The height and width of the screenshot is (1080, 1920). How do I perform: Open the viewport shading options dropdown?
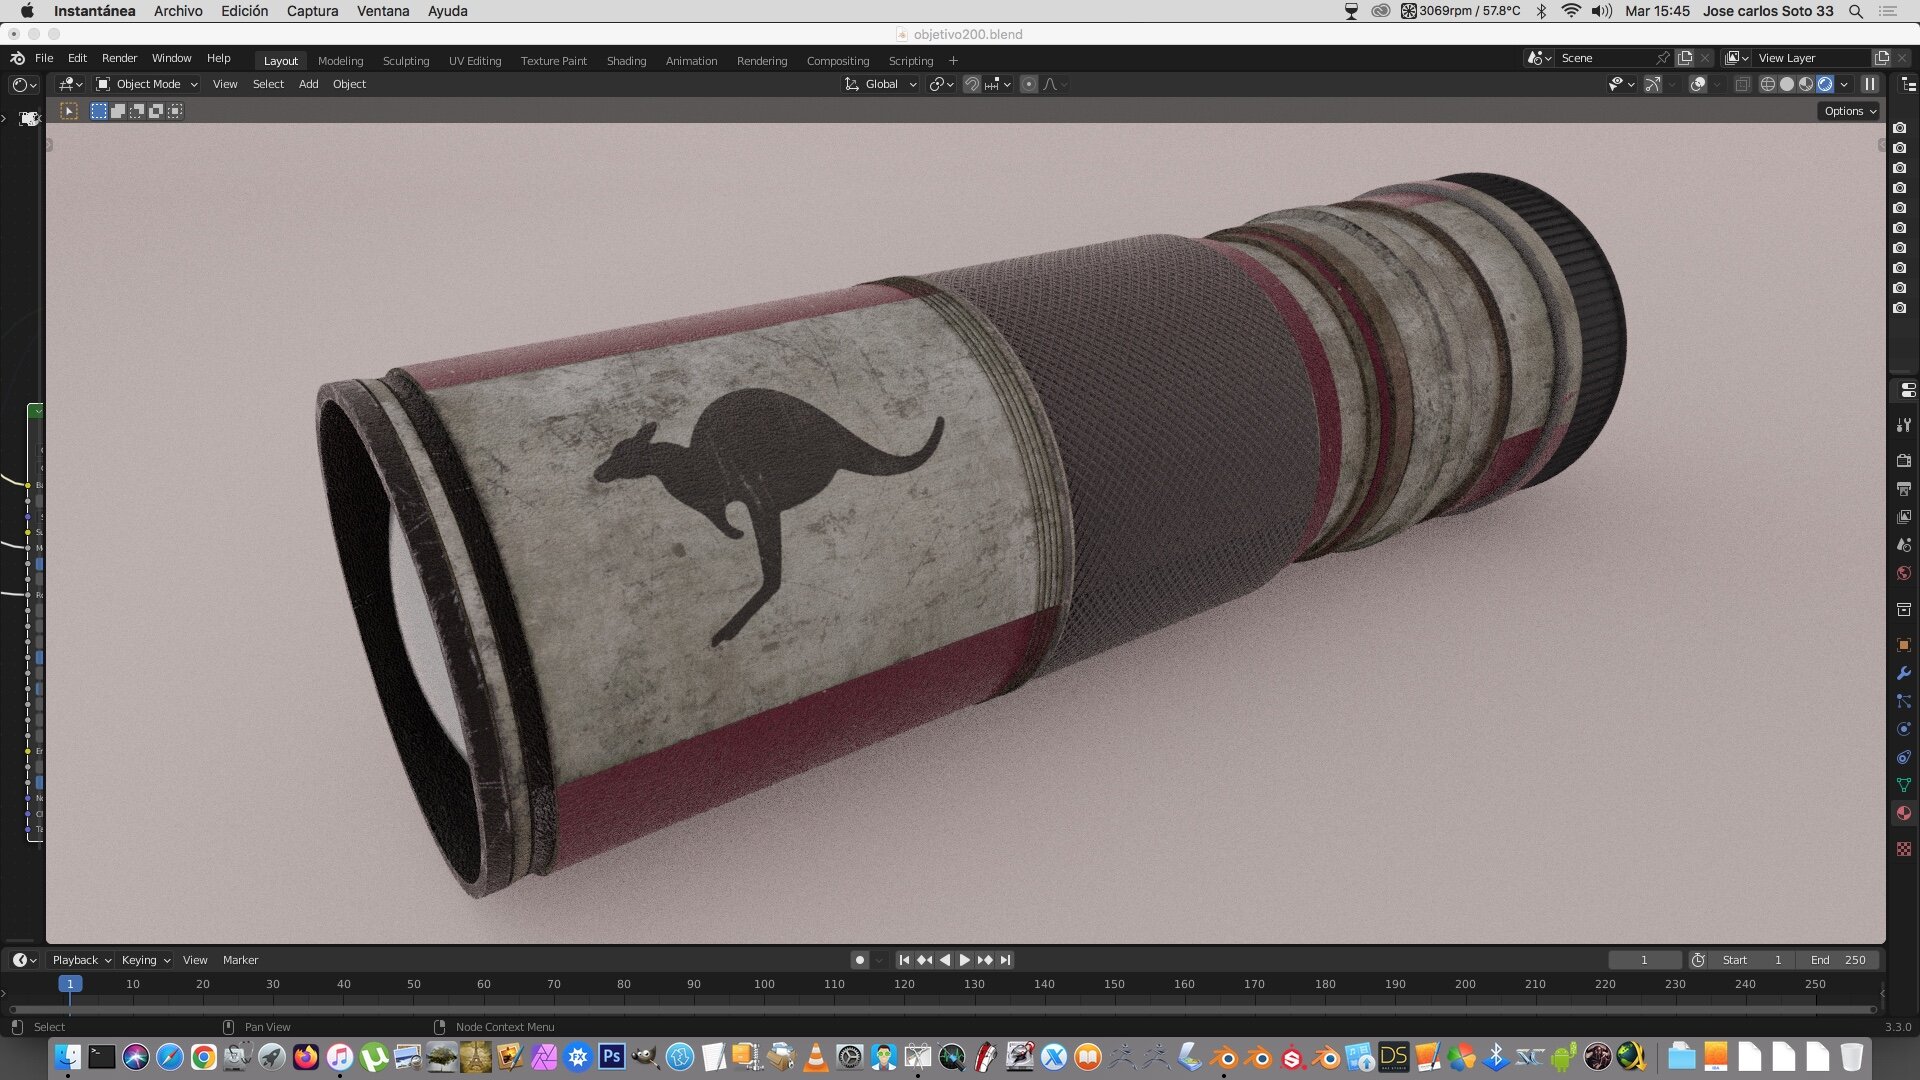[x=1844, y=84]
